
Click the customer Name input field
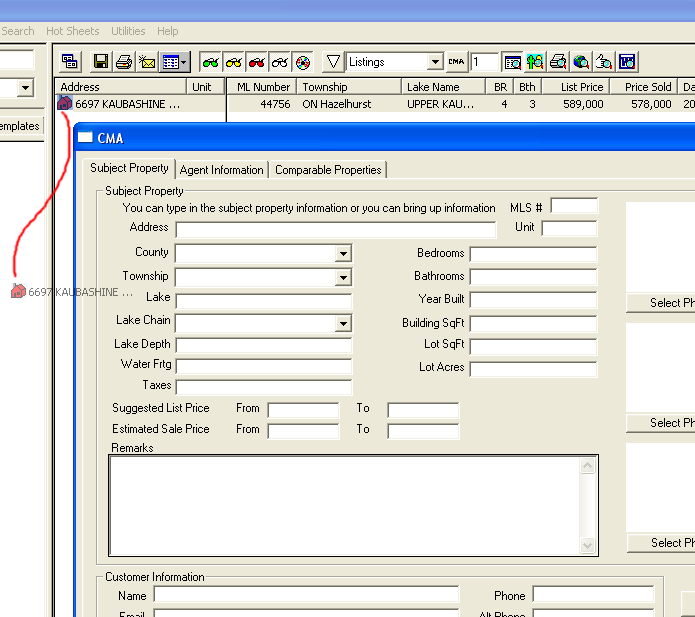pos(306,595)
